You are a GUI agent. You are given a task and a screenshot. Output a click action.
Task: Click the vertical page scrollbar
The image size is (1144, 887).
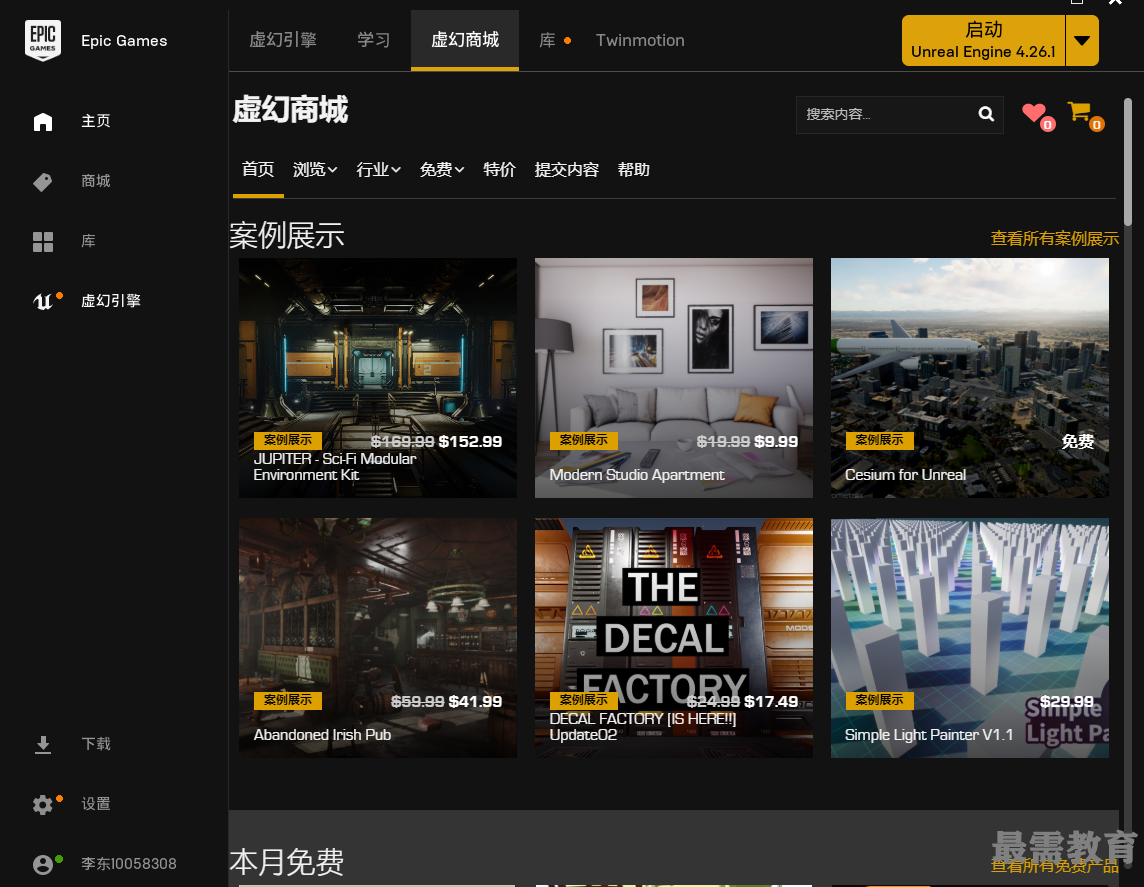point(1128,162)
